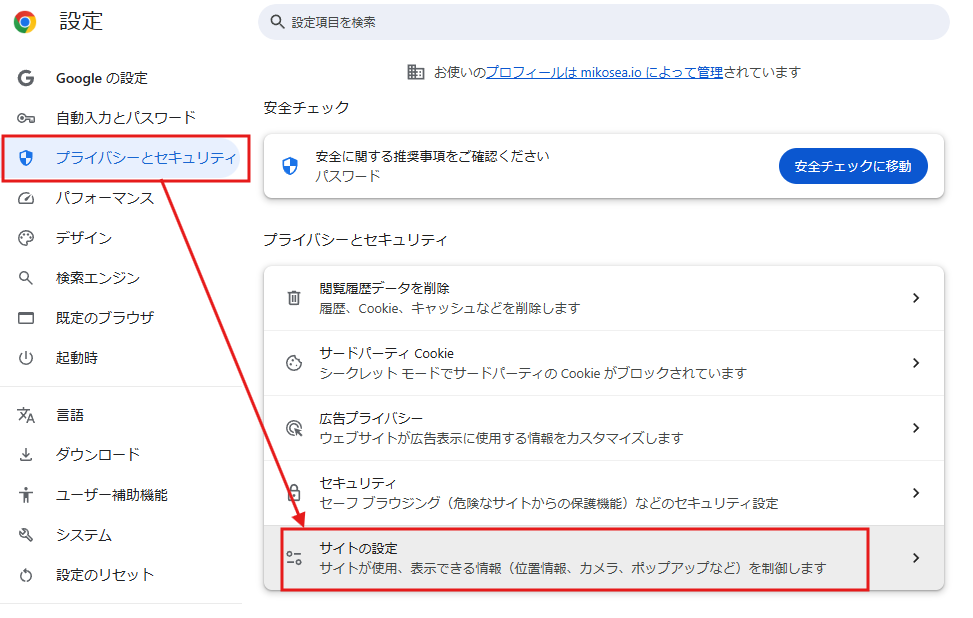Click the key icon for autofill and passwords
The width and height of the screenshot is (973, 618).
tap(25, 118)
